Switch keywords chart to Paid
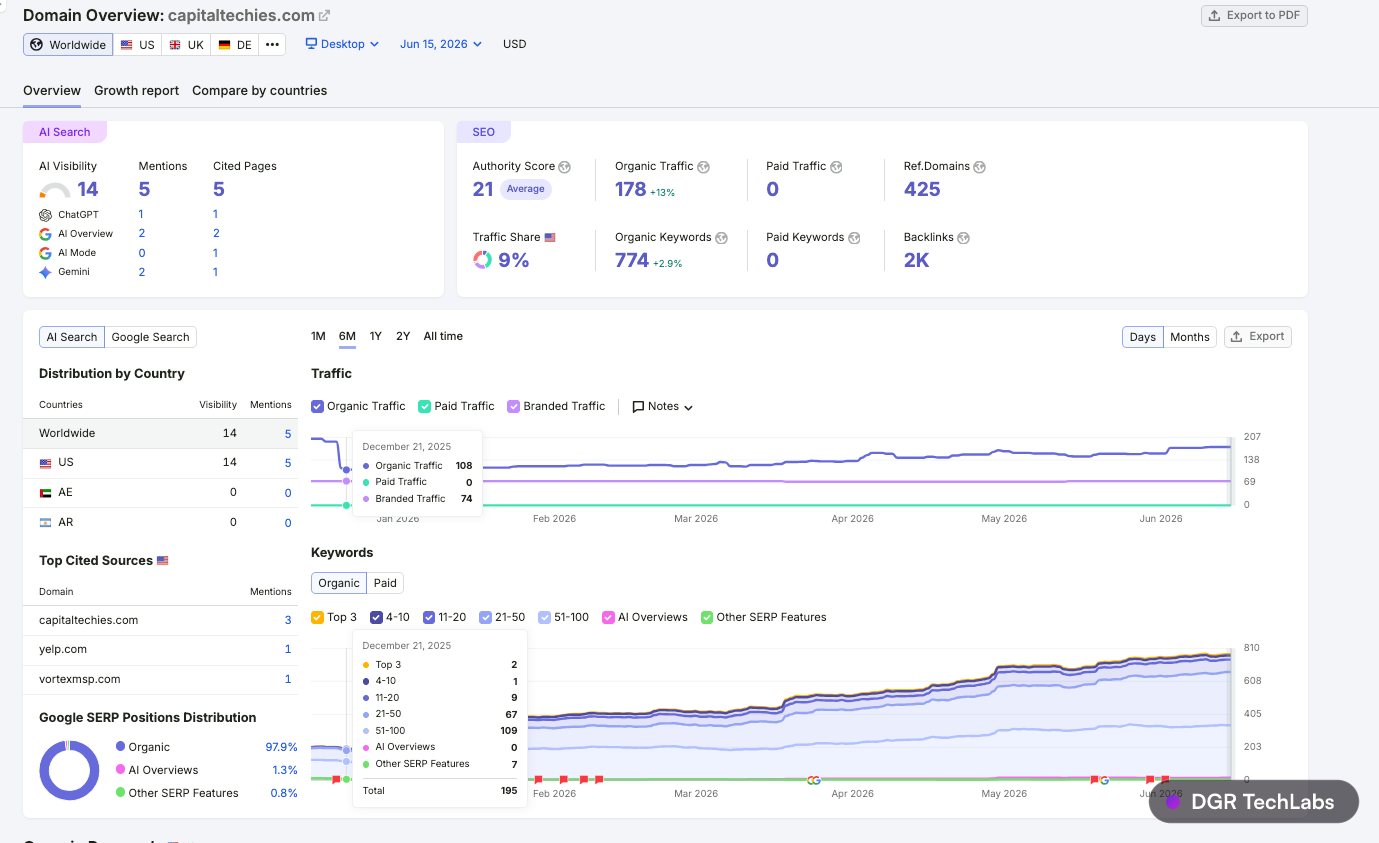This screenshot has width=1379, height=843. (x=385, y=583)
